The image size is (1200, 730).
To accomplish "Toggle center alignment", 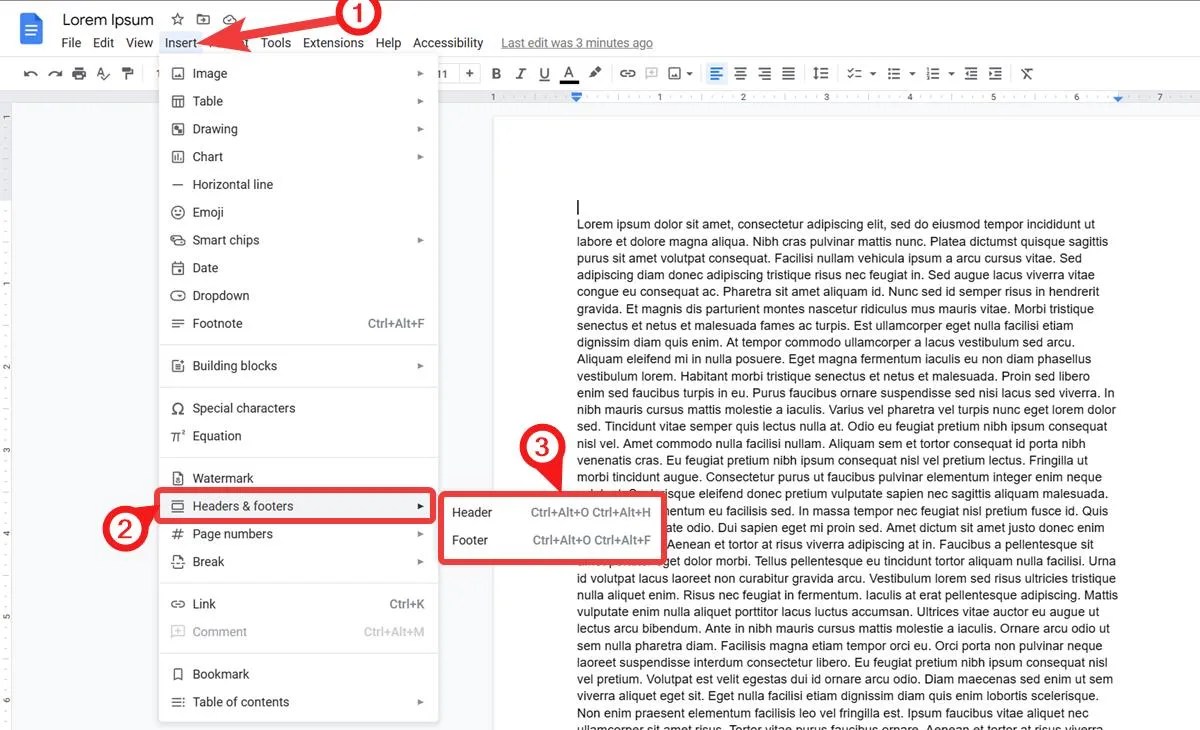I will pyautogui.click(x=740, y=73).
